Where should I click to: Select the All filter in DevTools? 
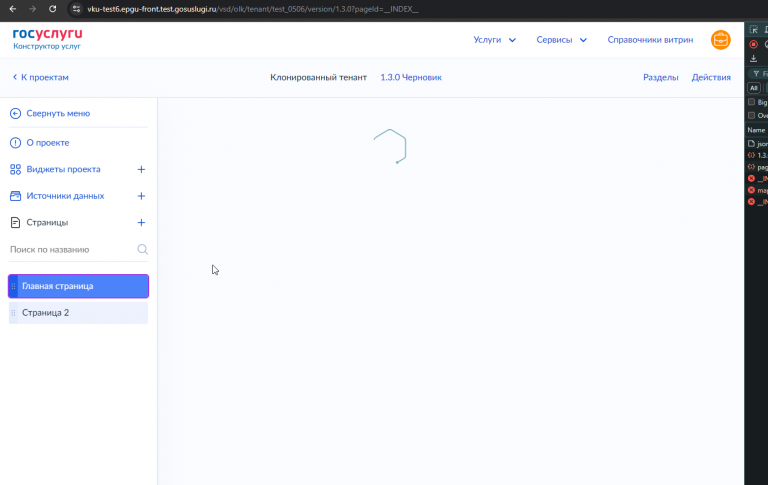click(x=754, y=88)
